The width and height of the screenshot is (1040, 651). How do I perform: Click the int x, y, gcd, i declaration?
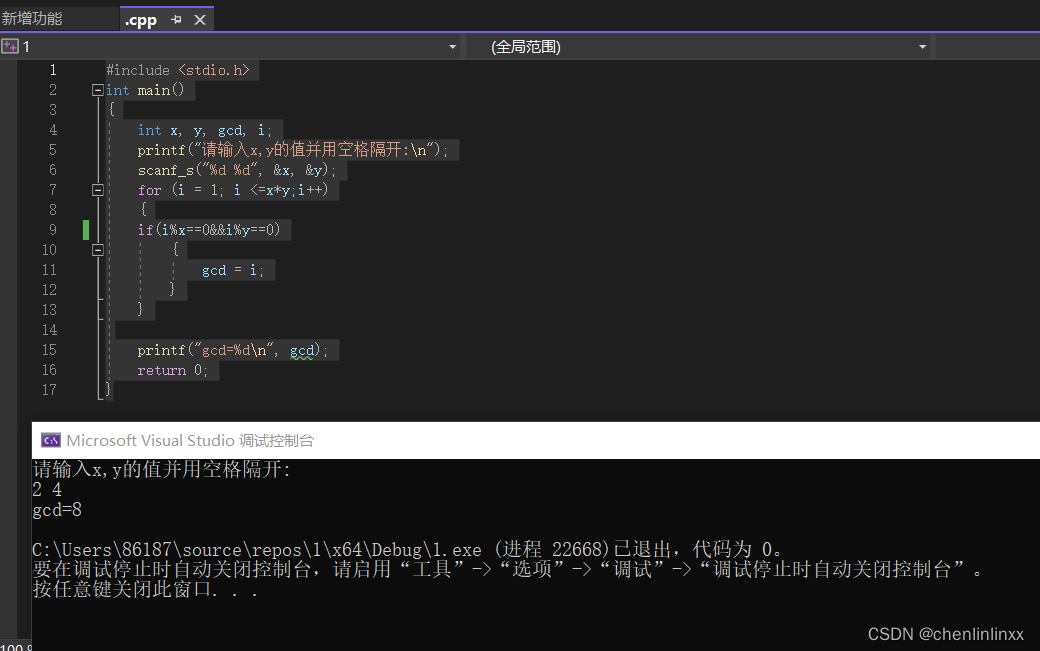[204, 131]
